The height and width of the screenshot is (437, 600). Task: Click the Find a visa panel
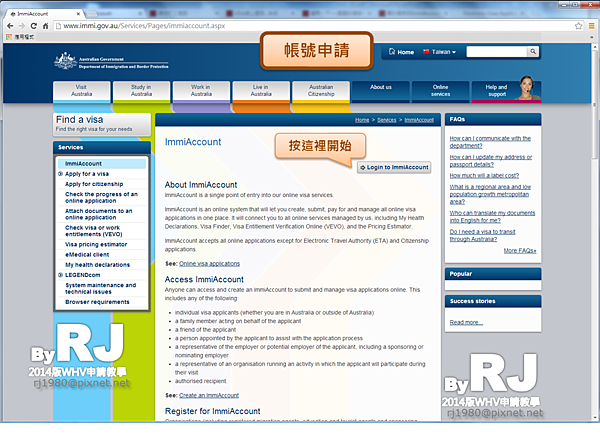coord(102,124)
